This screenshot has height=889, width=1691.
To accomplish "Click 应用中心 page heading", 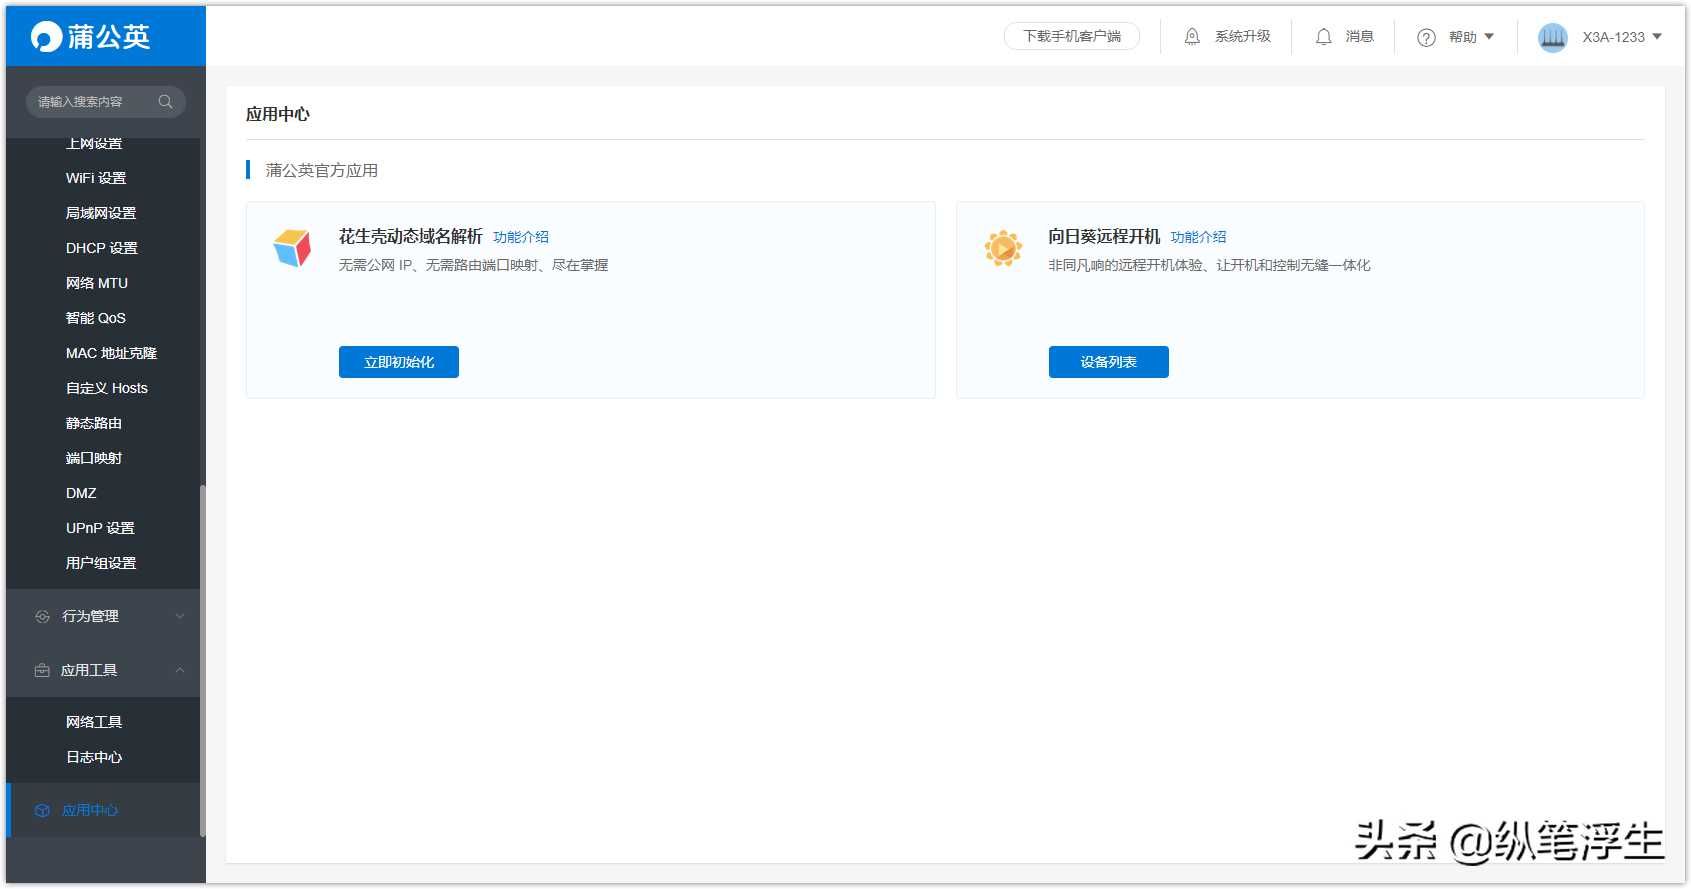I will tap(278, 114).
